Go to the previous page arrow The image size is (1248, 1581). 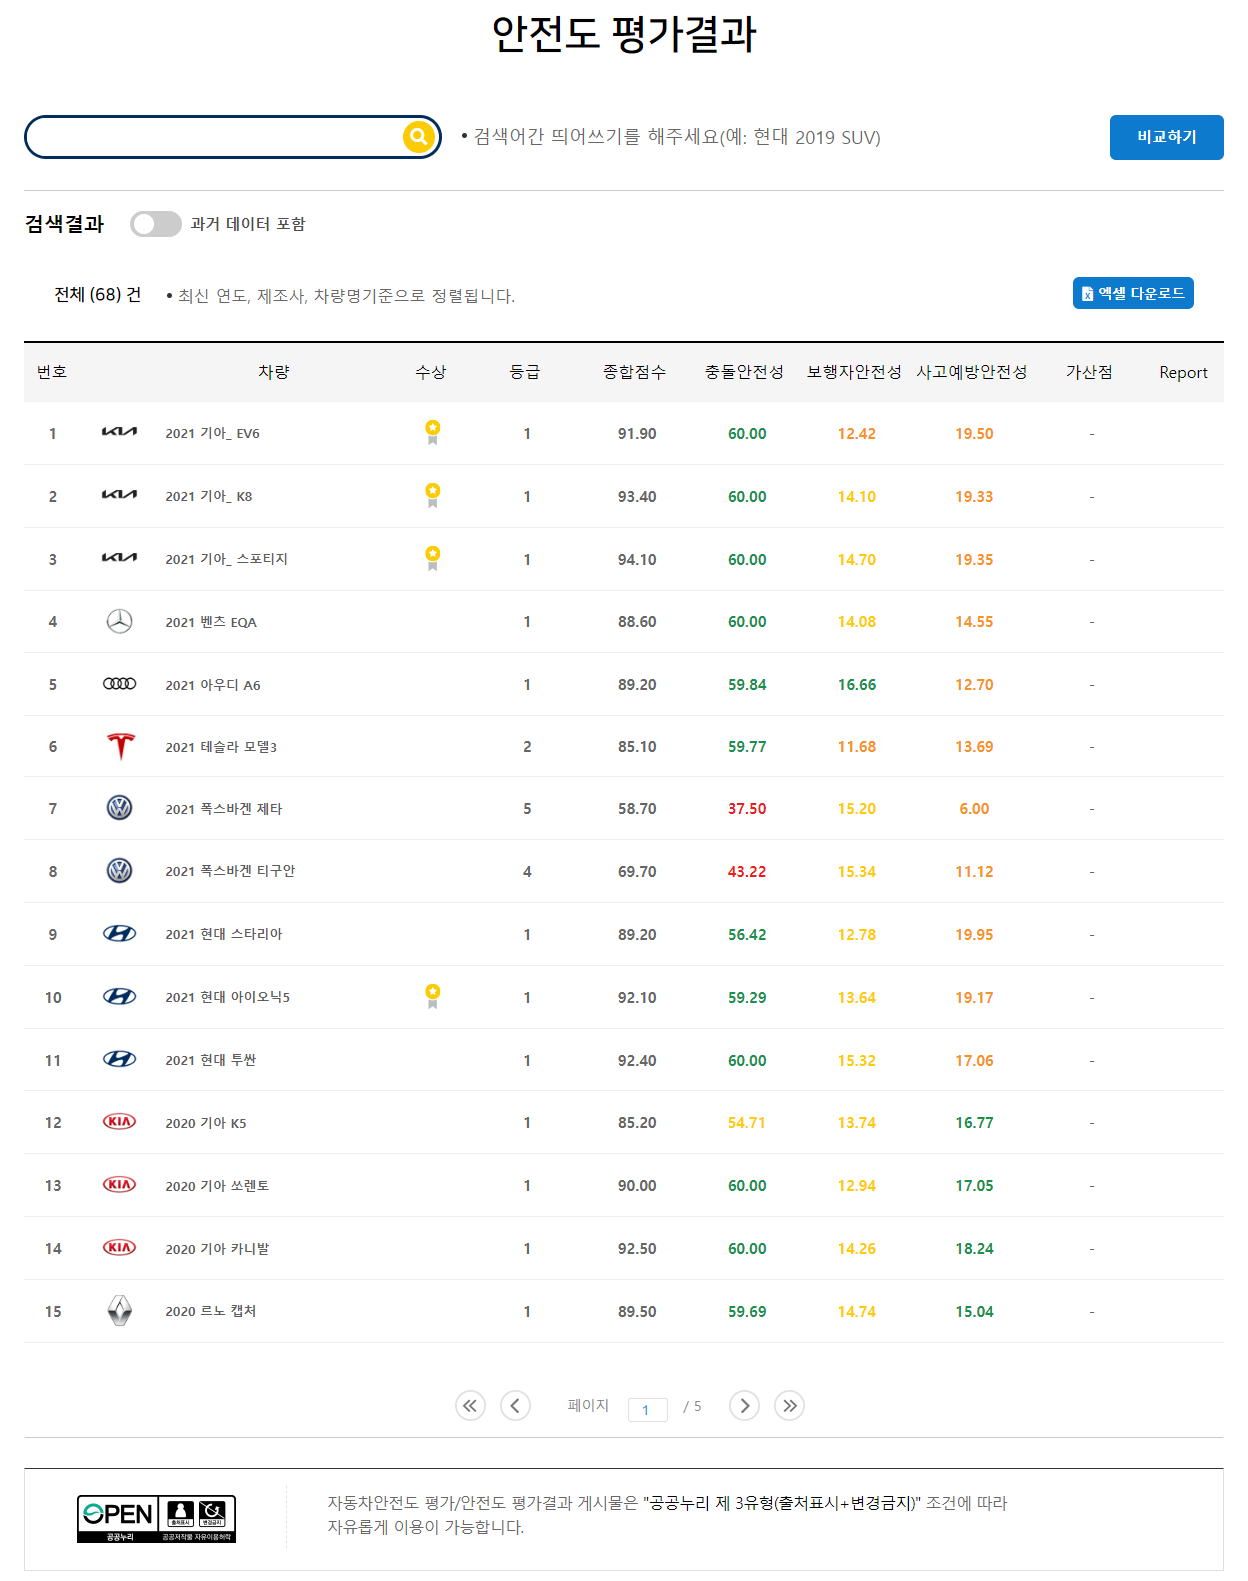[x=515, y=1406]
